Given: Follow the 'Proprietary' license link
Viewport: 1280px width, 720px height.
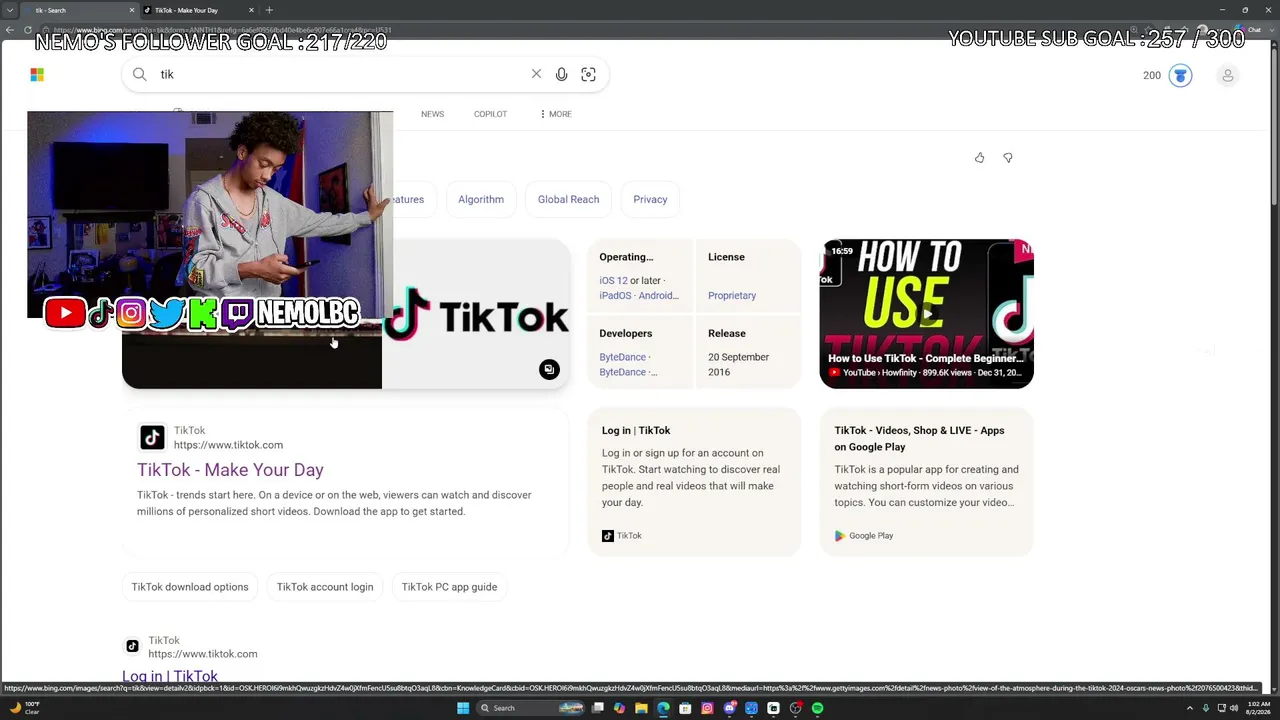Looking at the screenshot, I should pos(732,296).
